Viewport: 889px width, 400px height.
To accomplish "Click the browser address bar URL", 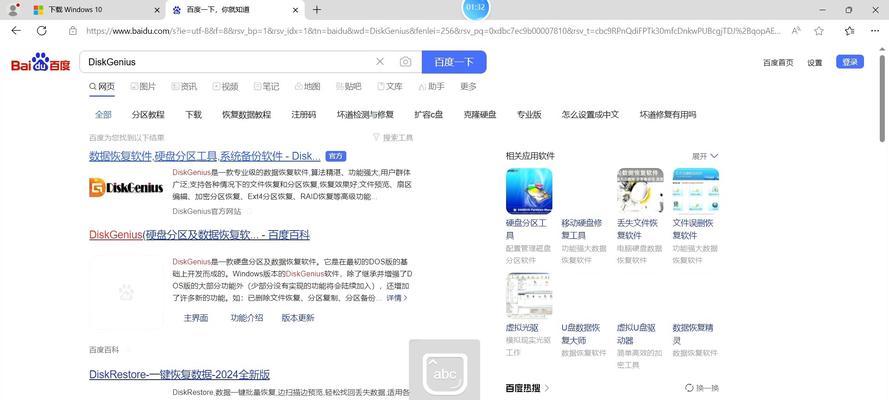I will pyautogui.click(x=433, y=31).
